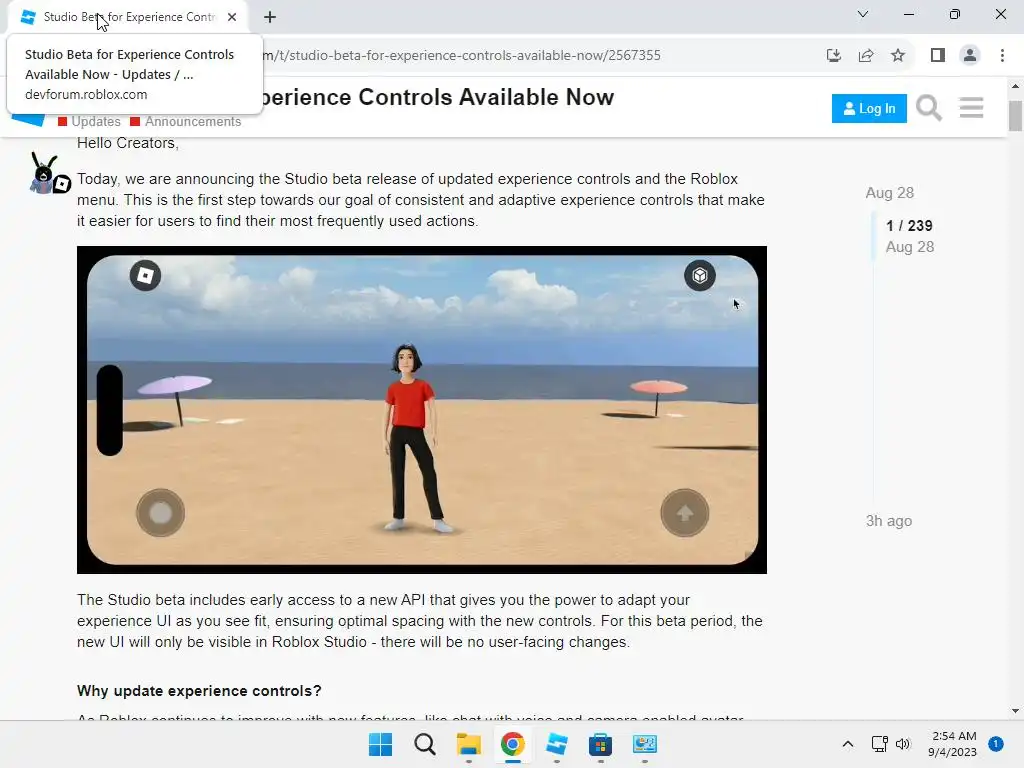
Task: Open the notification badge
Action: pyautogui.click(x=995, y=744)
